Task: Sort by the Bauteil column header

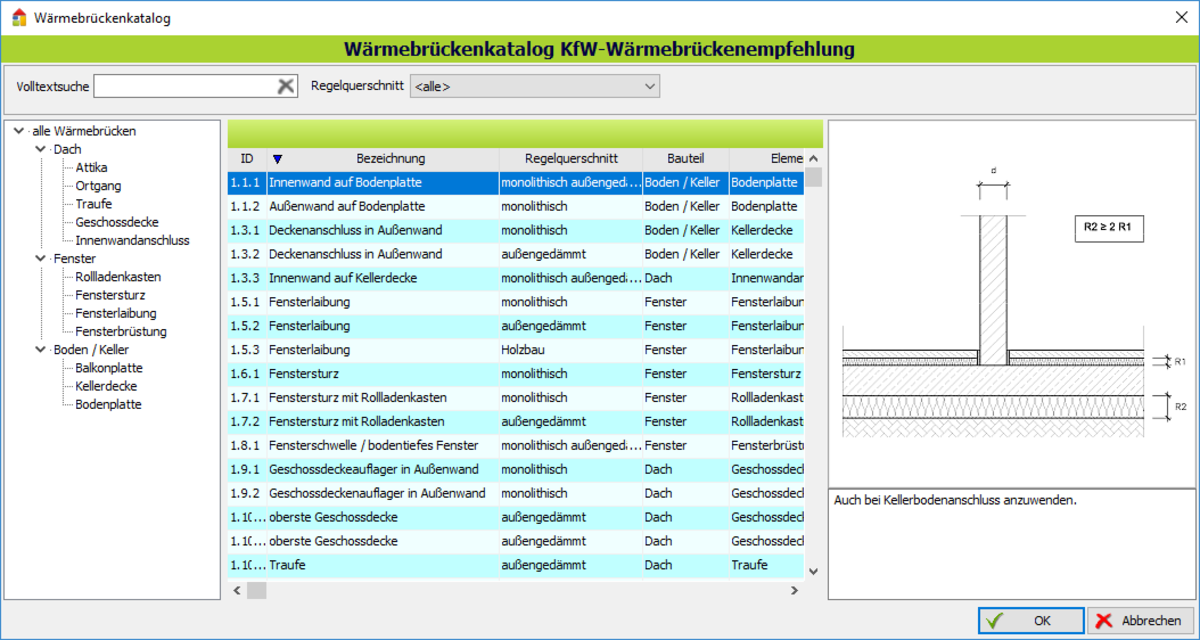Action: (686, 159)
